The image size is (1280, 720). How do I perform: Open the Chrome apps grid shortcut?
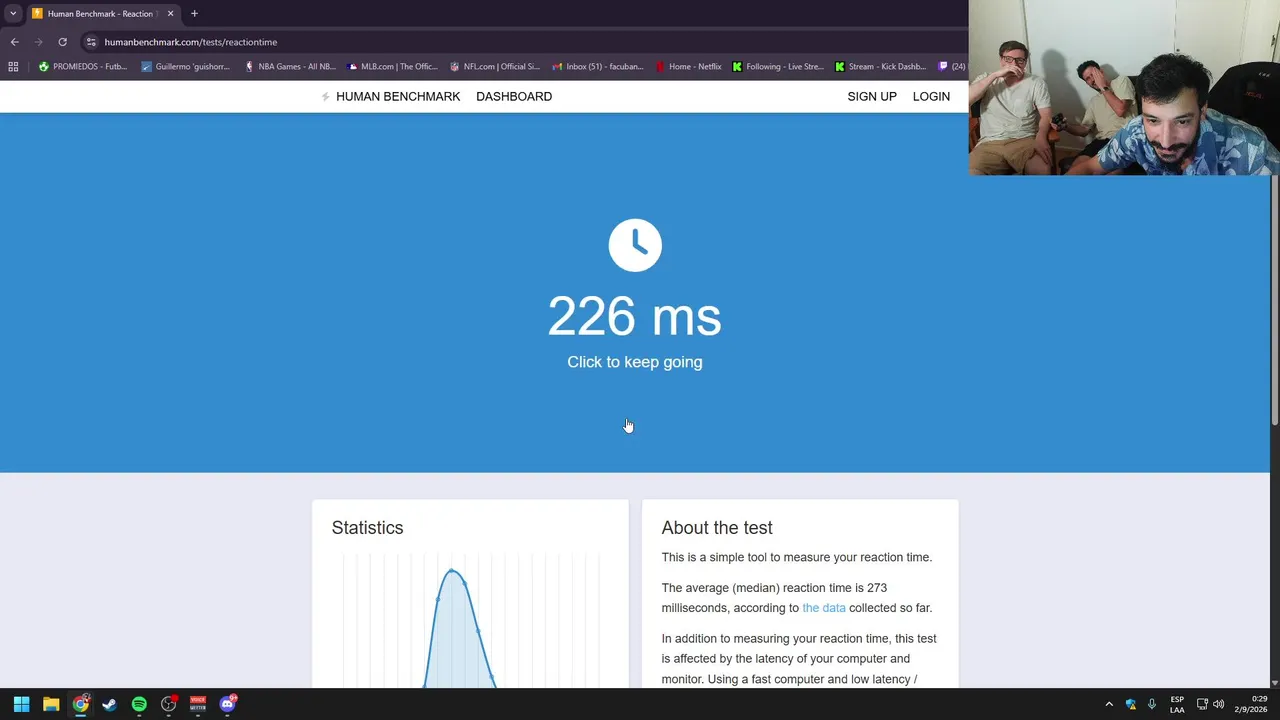click(x=13, y=67)
